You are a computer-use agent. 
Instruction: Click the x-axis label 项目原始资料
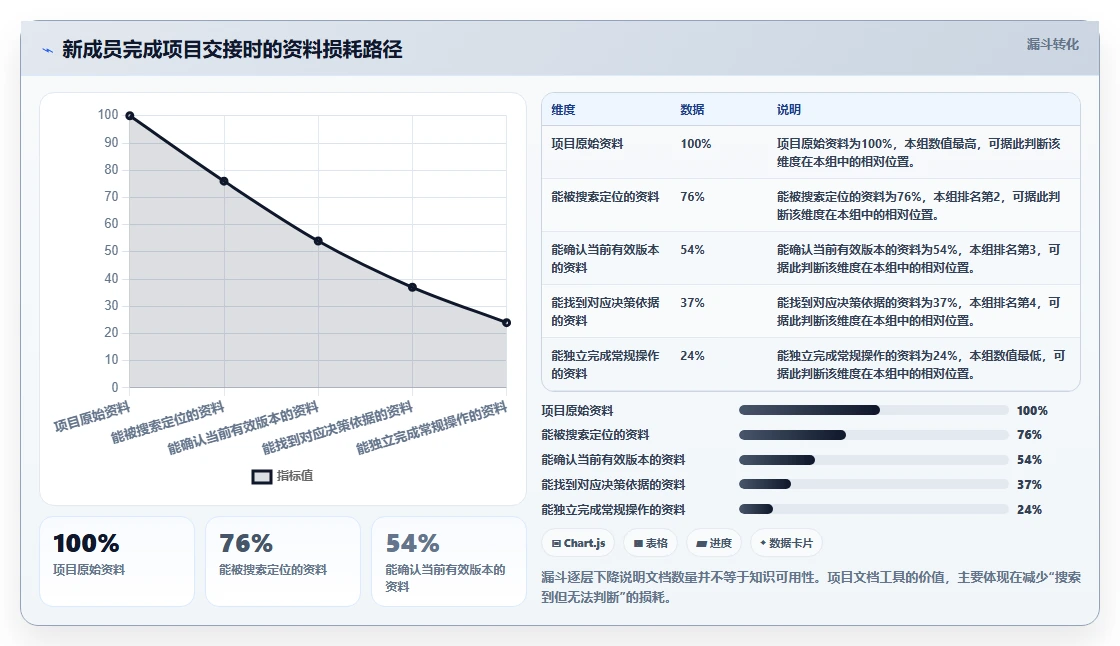pos(92,417)
